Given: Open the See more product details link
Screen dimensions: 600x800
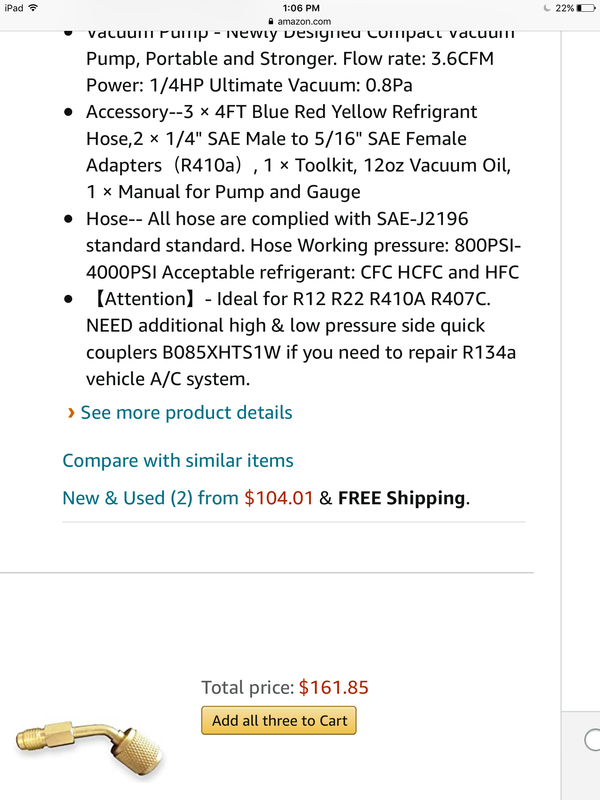Looking at the screenshot, I should pos(186,412).
